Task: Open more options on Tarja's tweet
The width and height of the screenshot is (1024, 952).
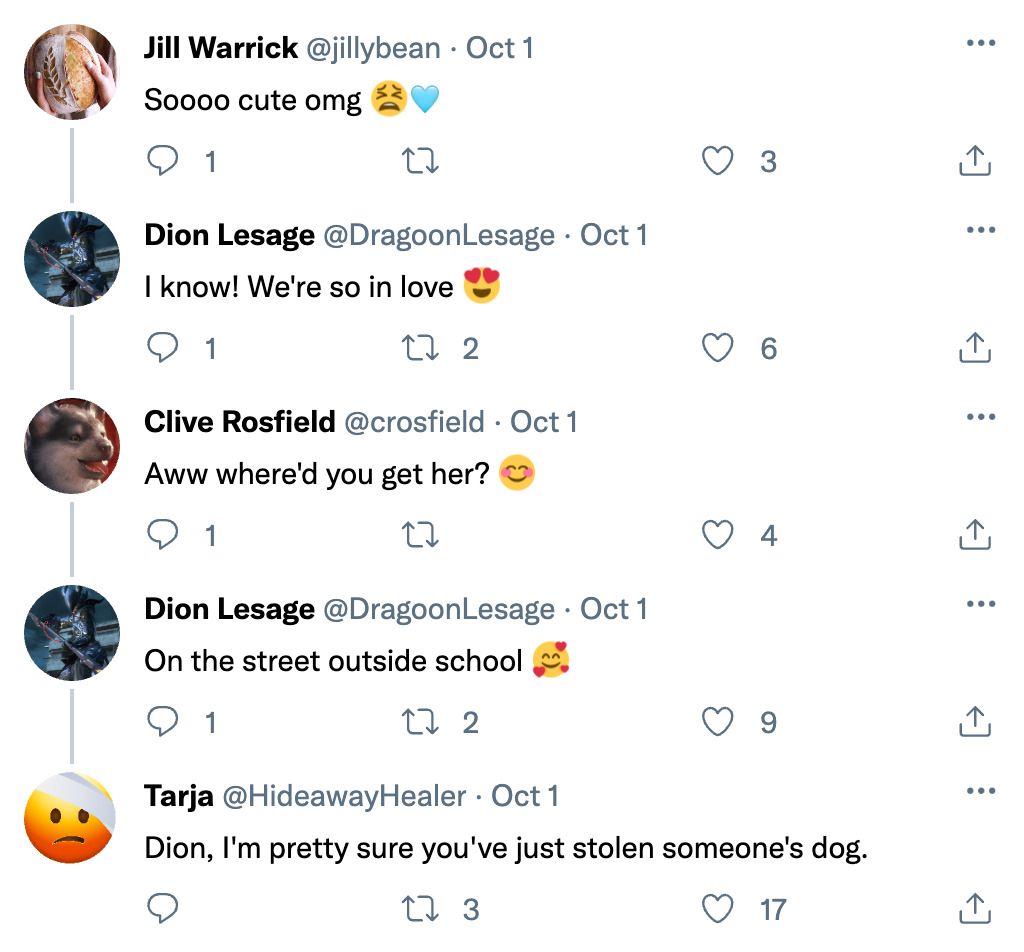Action: point(981,792)
